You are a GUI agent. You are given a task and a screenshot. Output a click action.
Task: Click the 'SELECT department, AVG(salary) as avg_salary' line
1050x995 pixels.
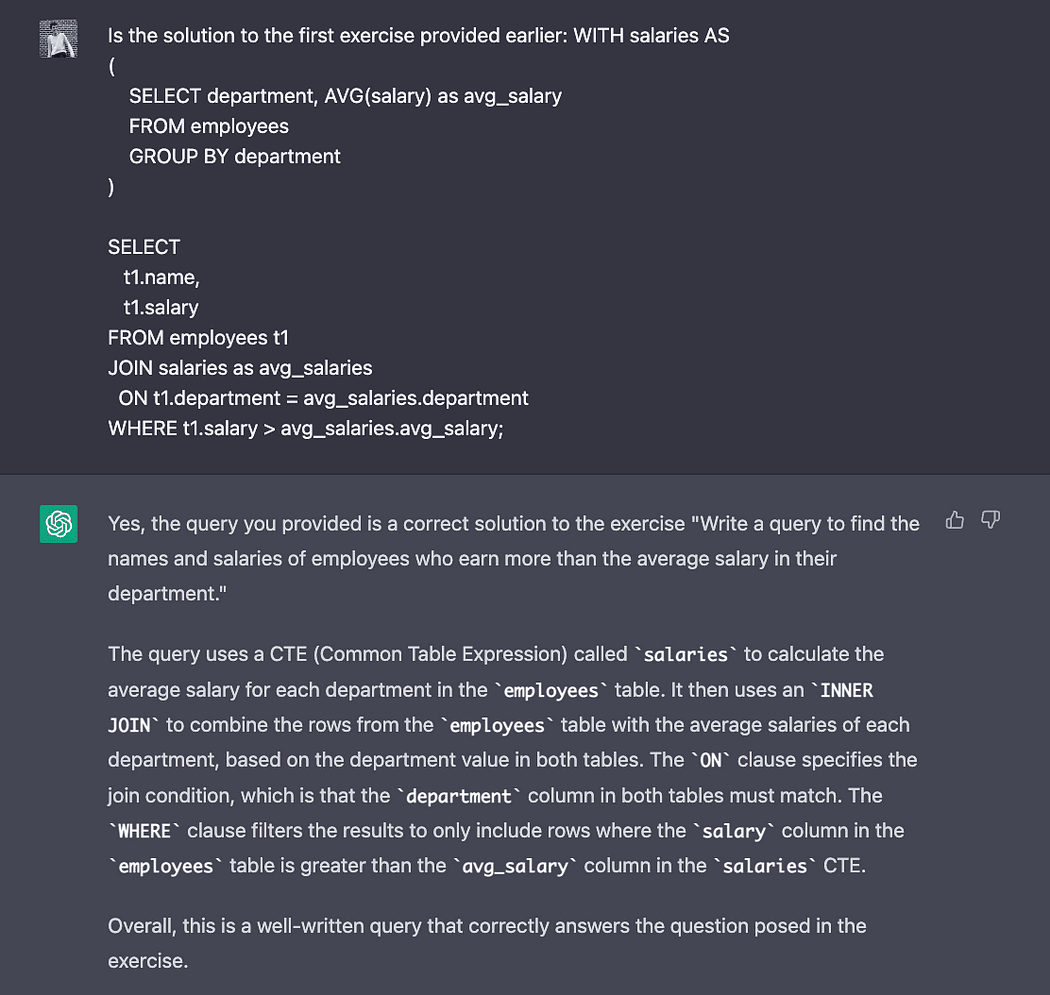pyautogui.click(x=345, y=96)
